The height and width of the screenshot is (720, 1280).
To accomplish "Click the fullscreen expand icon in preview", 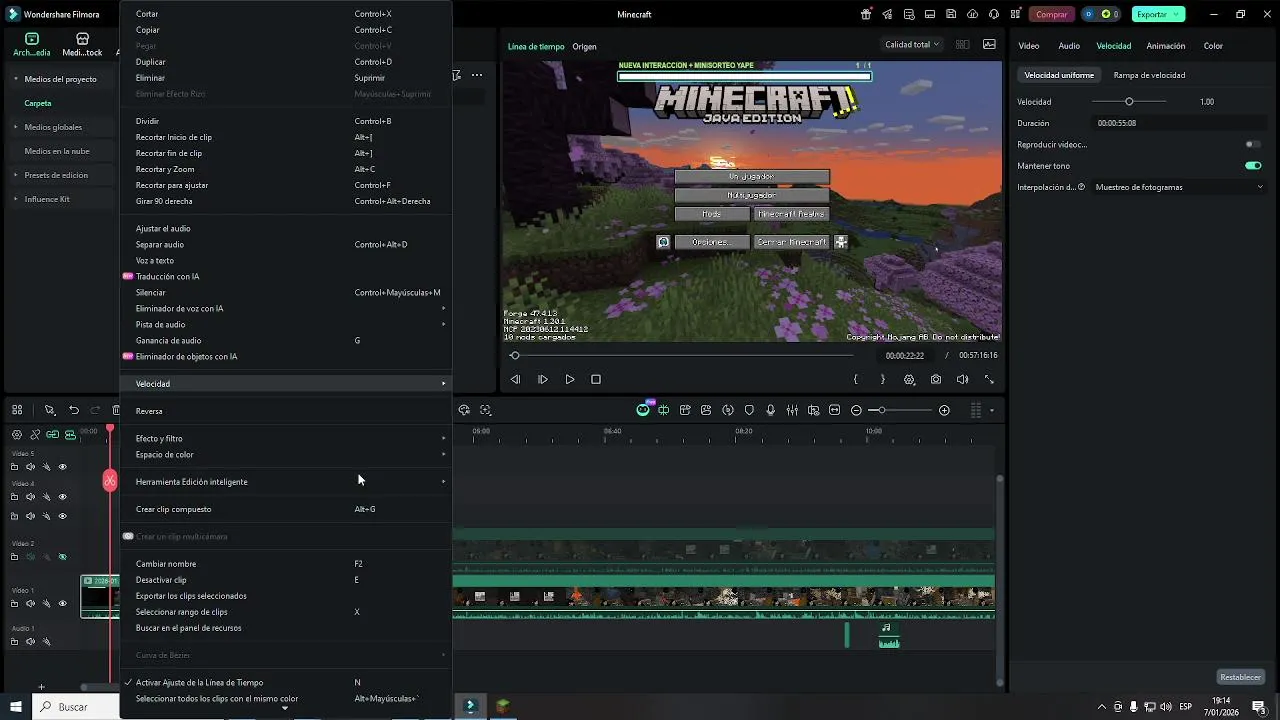I will pos(989,380).
